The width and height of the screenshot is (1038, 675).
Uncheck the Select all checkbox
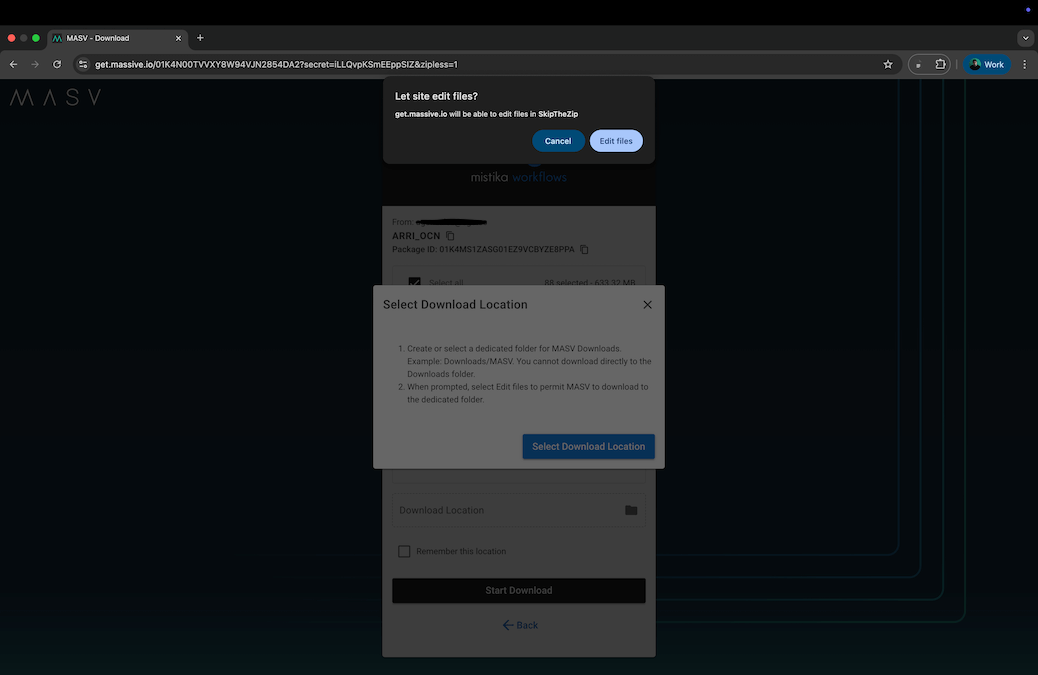click(416, 283)
